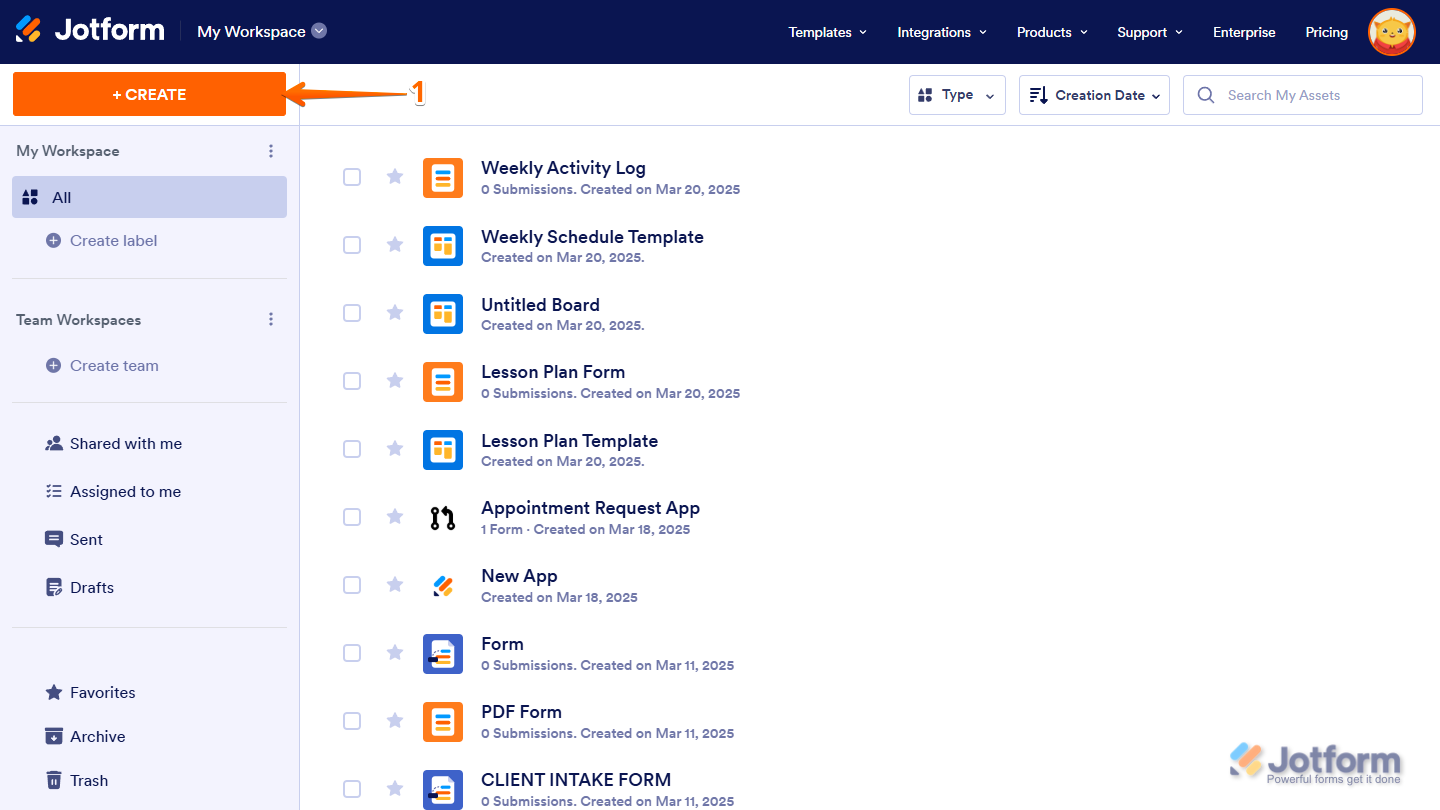Favorite the Untitled Board item
Viewport: 1440px width, 810px height.
click(395, 313)
